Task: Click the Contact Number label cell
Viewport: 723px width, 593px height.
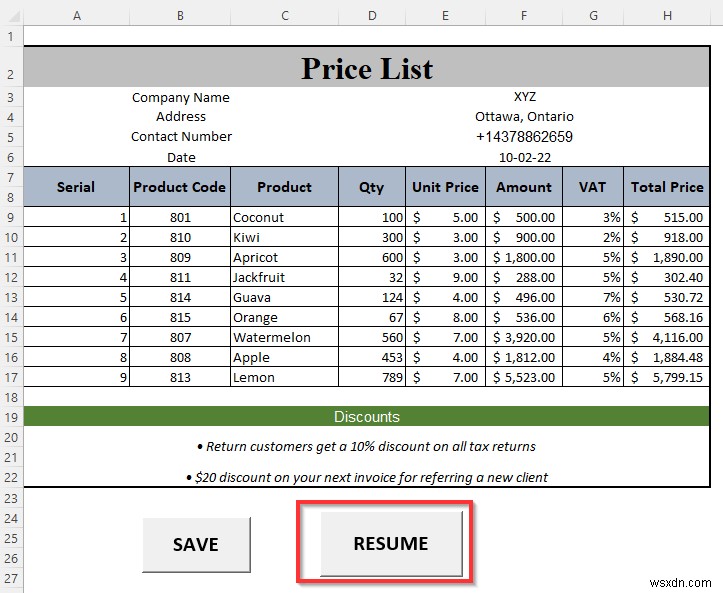Action: coord(181,136)
